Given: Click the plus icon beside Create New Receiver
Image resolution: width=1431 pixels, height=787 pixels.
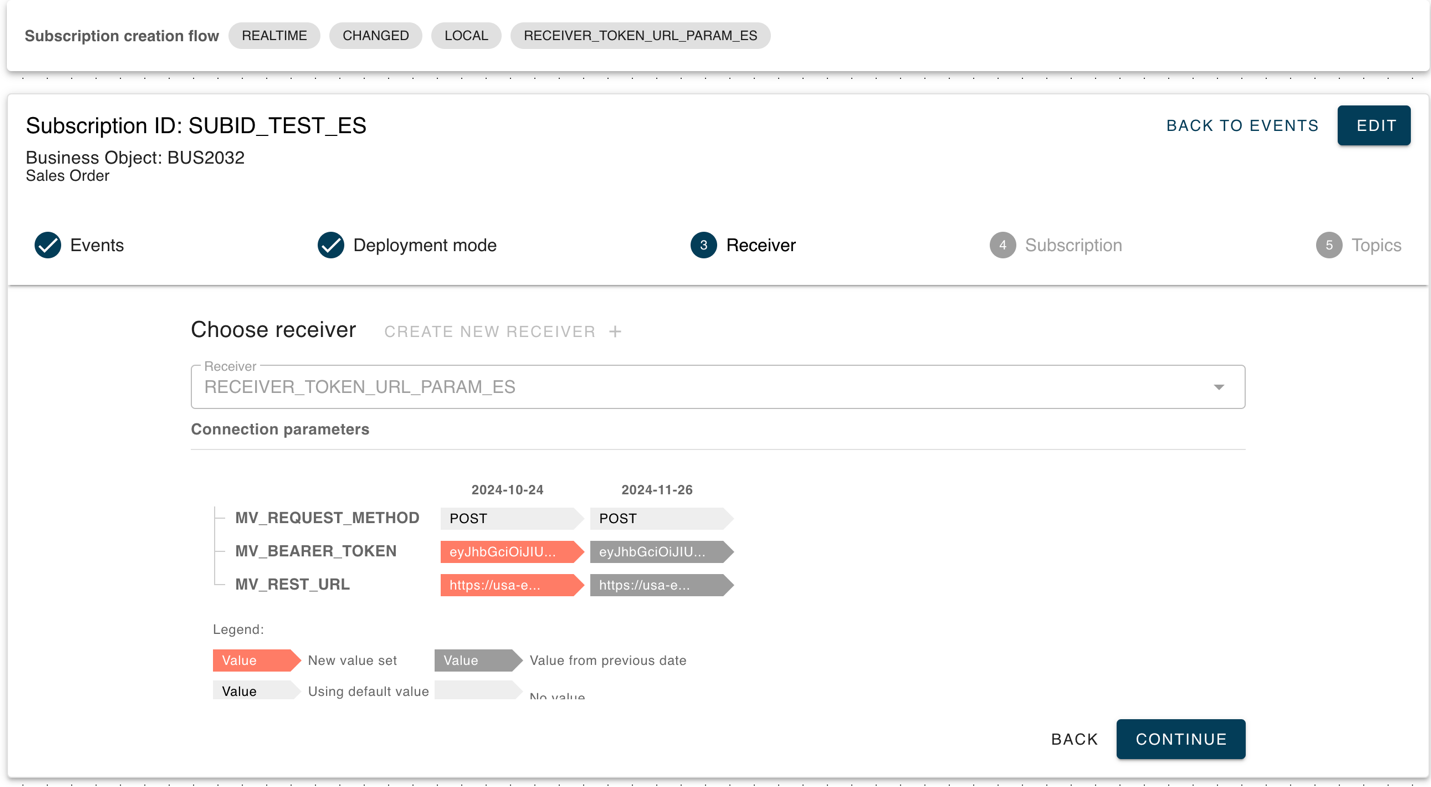Looking at the screenshot, I should [615, 332].
